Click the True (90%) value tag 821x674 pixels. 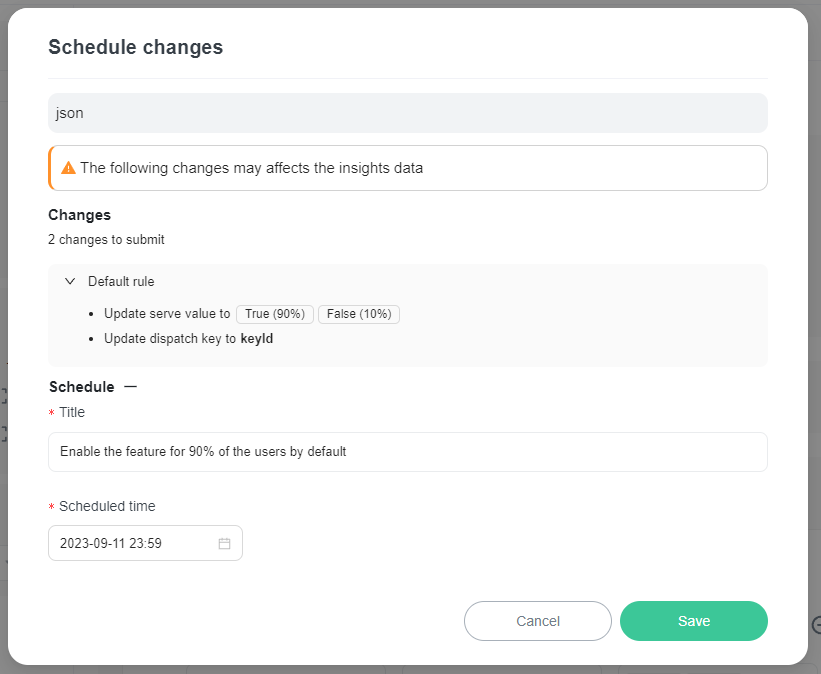(274, 314)
